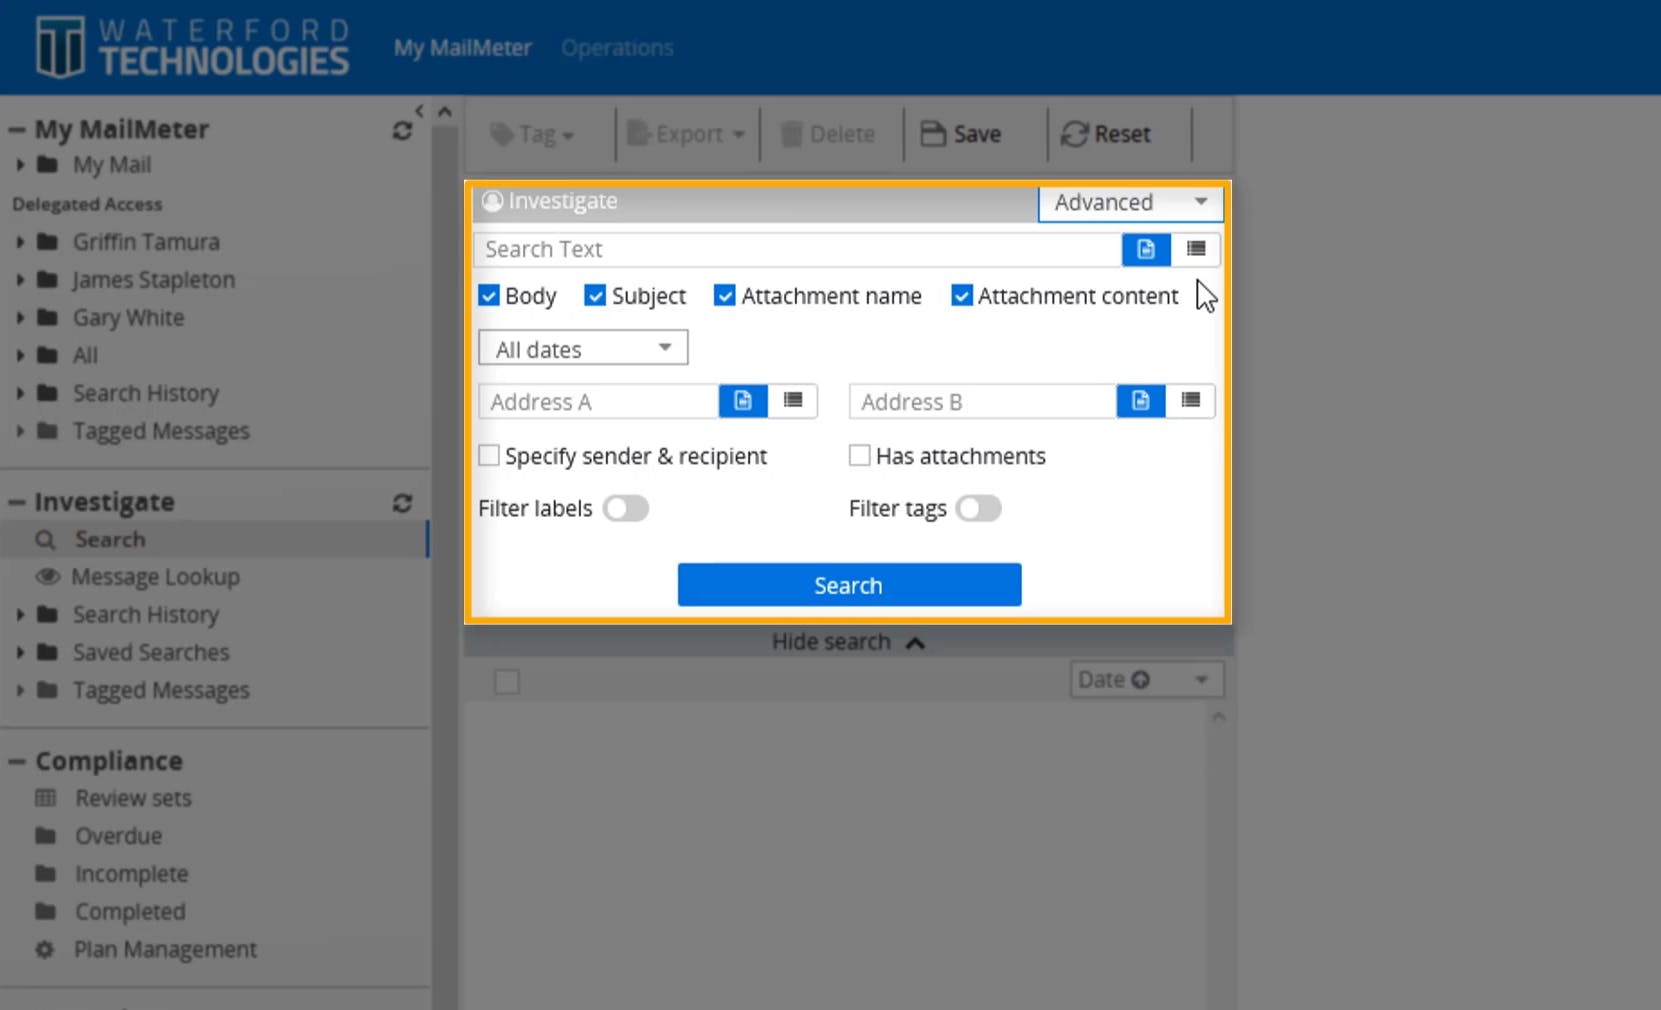
Task: Expand the All folder under Delegated Access
Action: [x=20, y=356]
